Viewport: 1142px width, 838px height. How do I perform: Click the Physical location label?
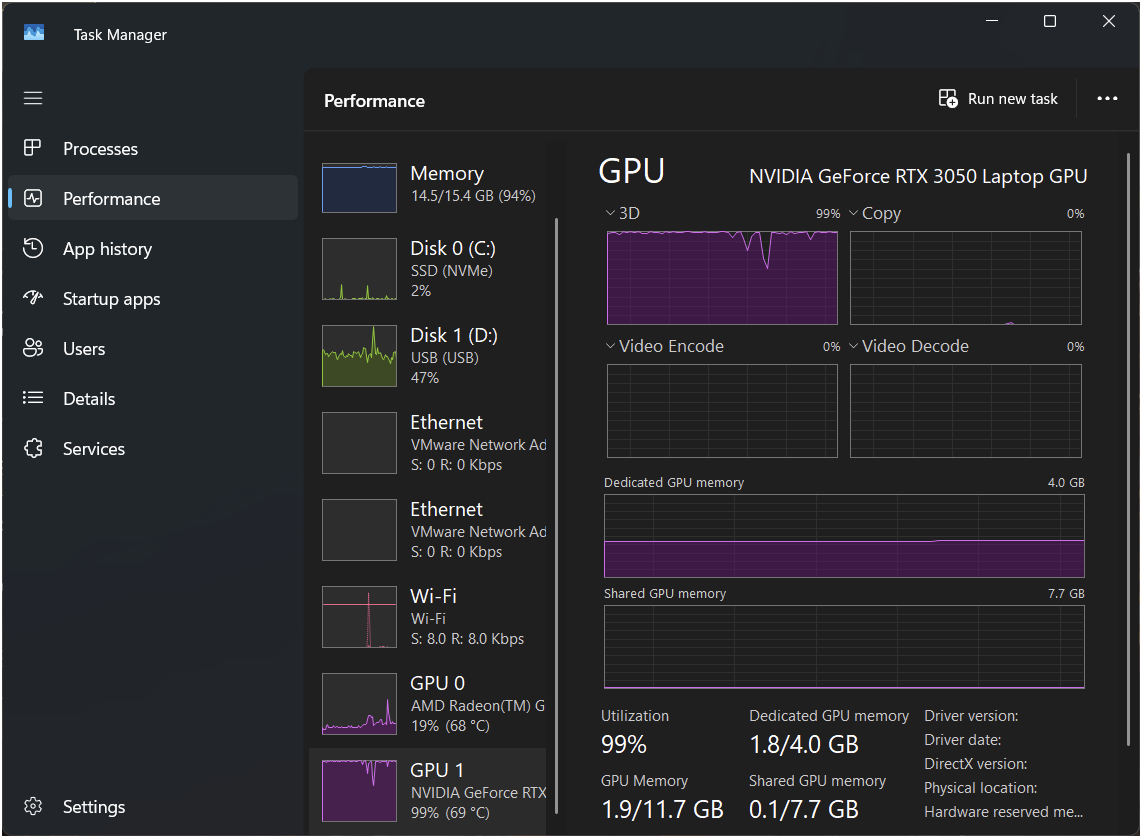pos(980,788)
